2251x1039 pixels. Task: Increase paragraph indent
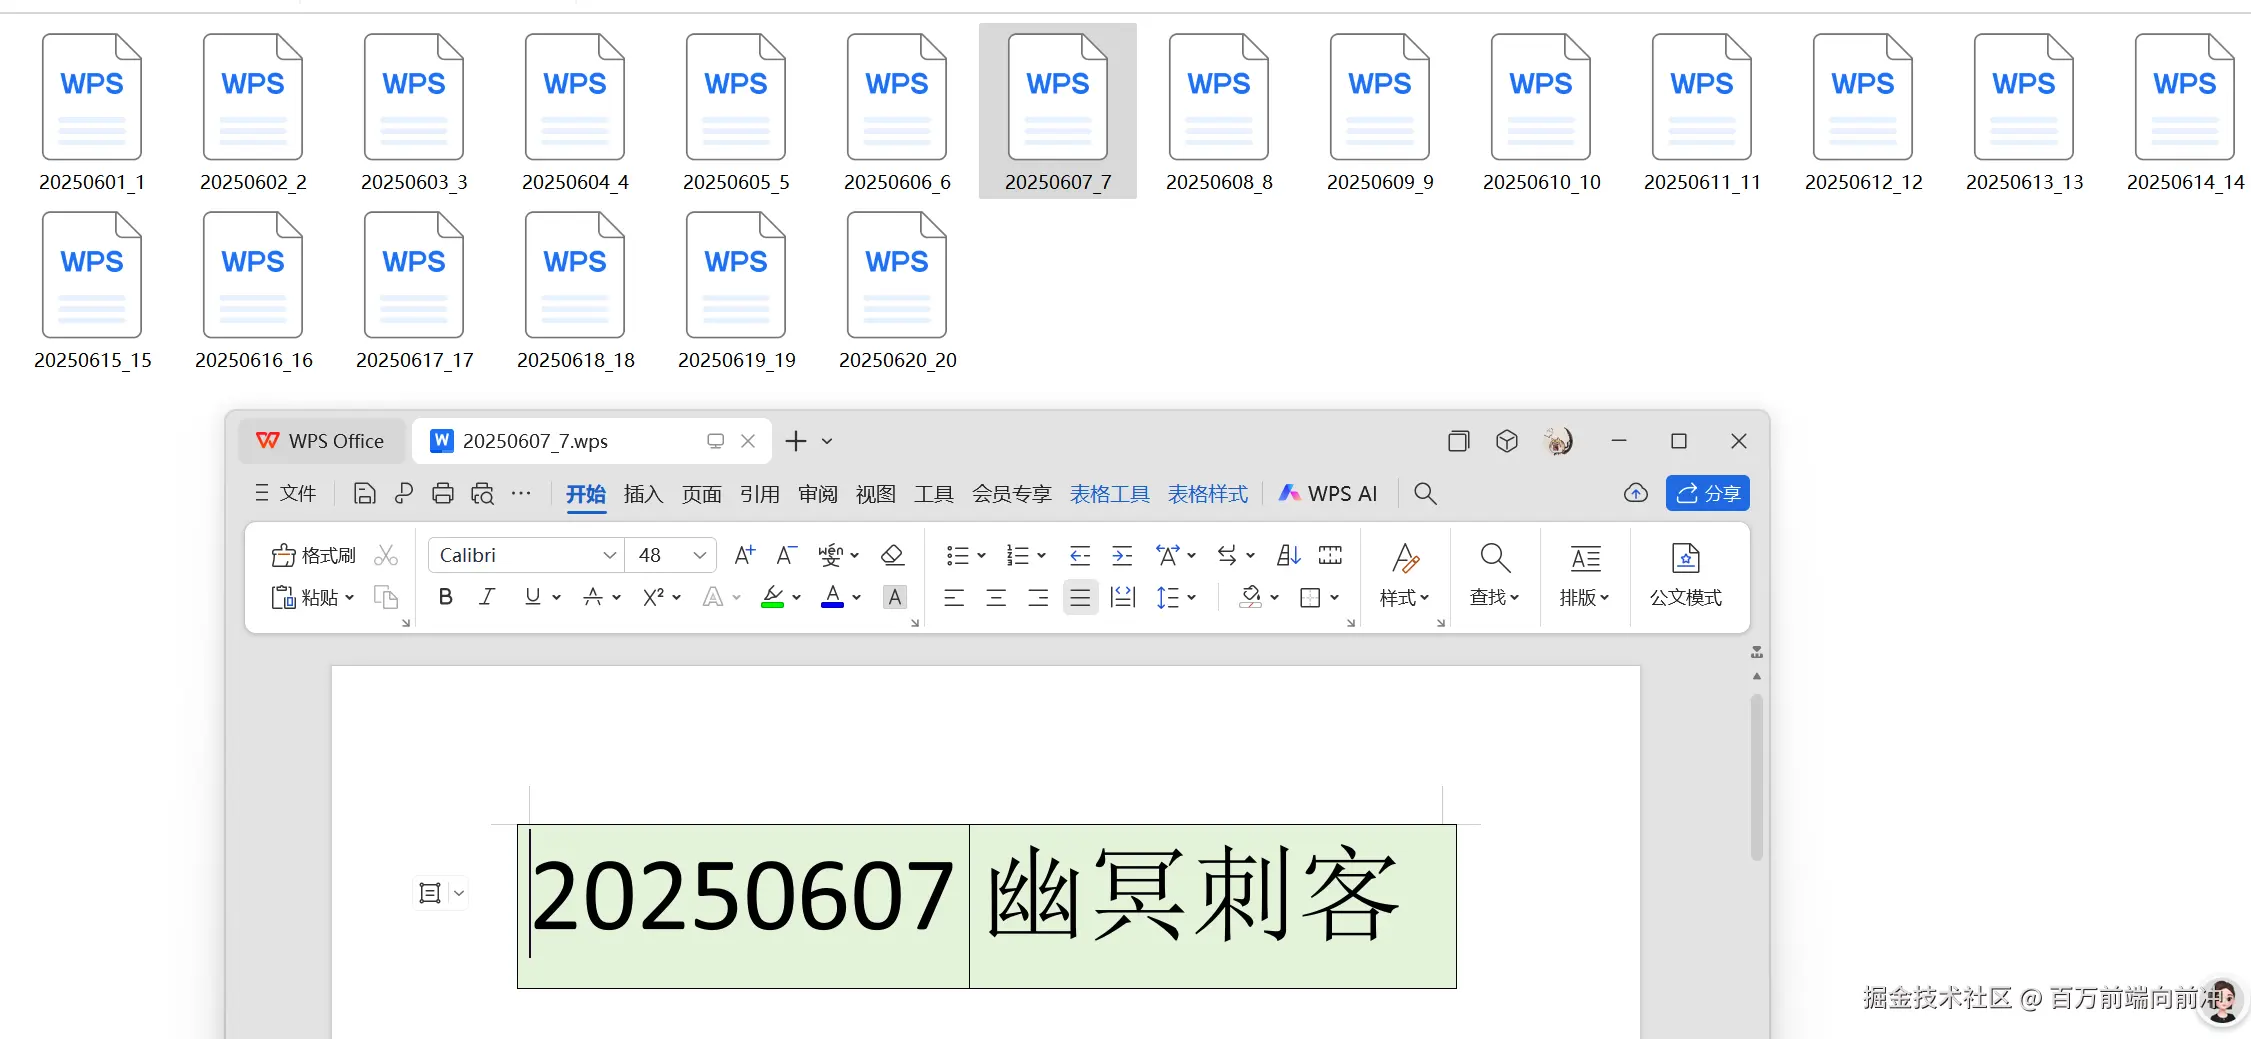[x=1123, y=555]
